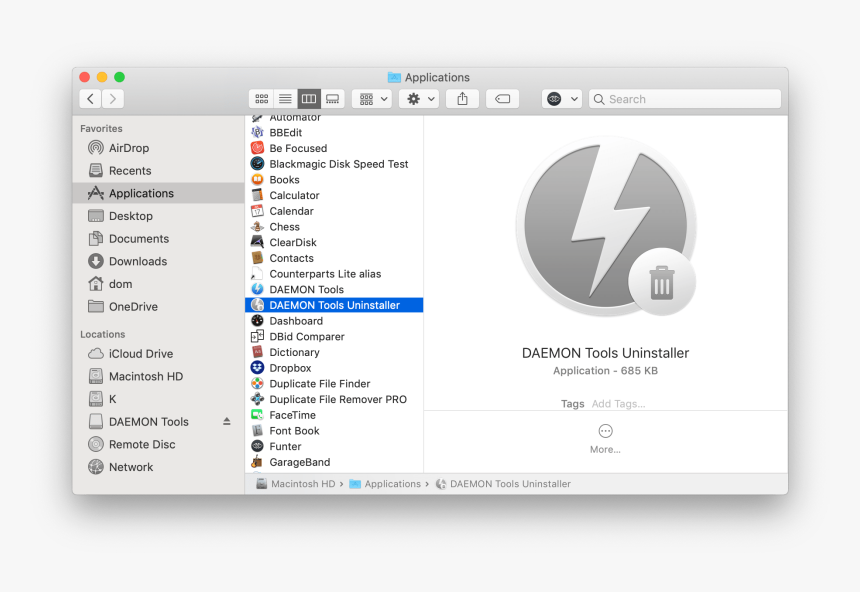
Task: Select Duplicate File Remover PRO
Action: click(334, 399)
